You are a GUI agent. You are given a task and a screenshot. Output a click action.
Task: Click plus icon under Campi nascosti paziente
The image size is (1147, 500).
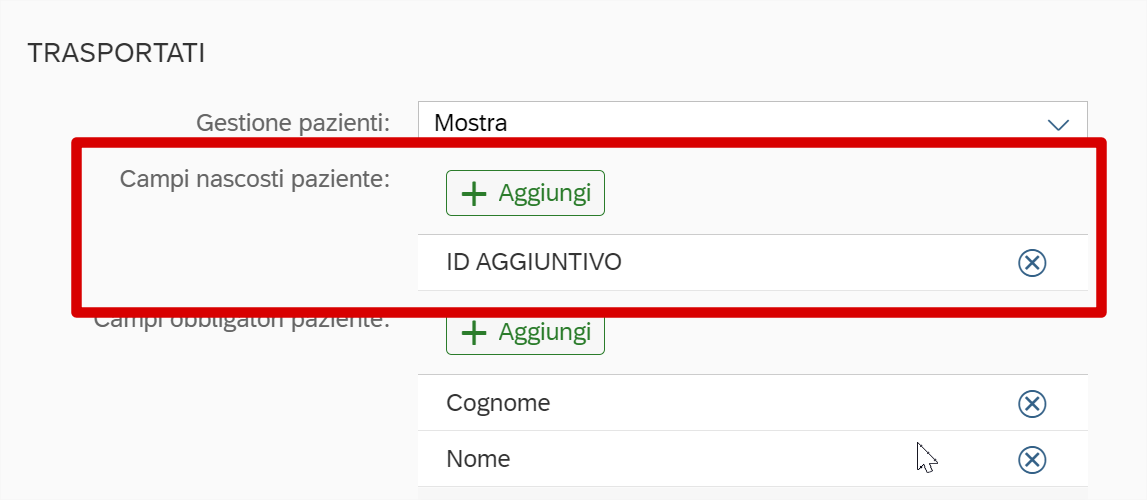click(474, 193)
